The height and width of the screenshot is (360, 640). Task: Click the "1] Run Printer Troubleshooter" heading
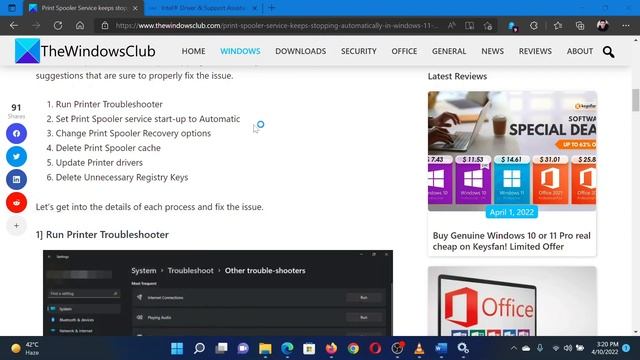pyautogui.click(x=102, y=235)
